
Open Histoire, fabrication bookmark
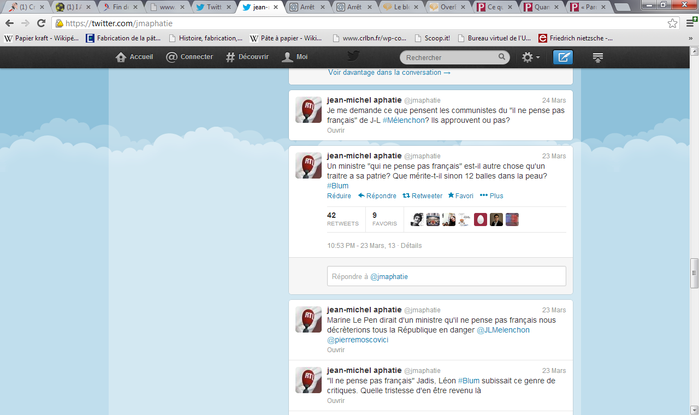tap(206, 38)
